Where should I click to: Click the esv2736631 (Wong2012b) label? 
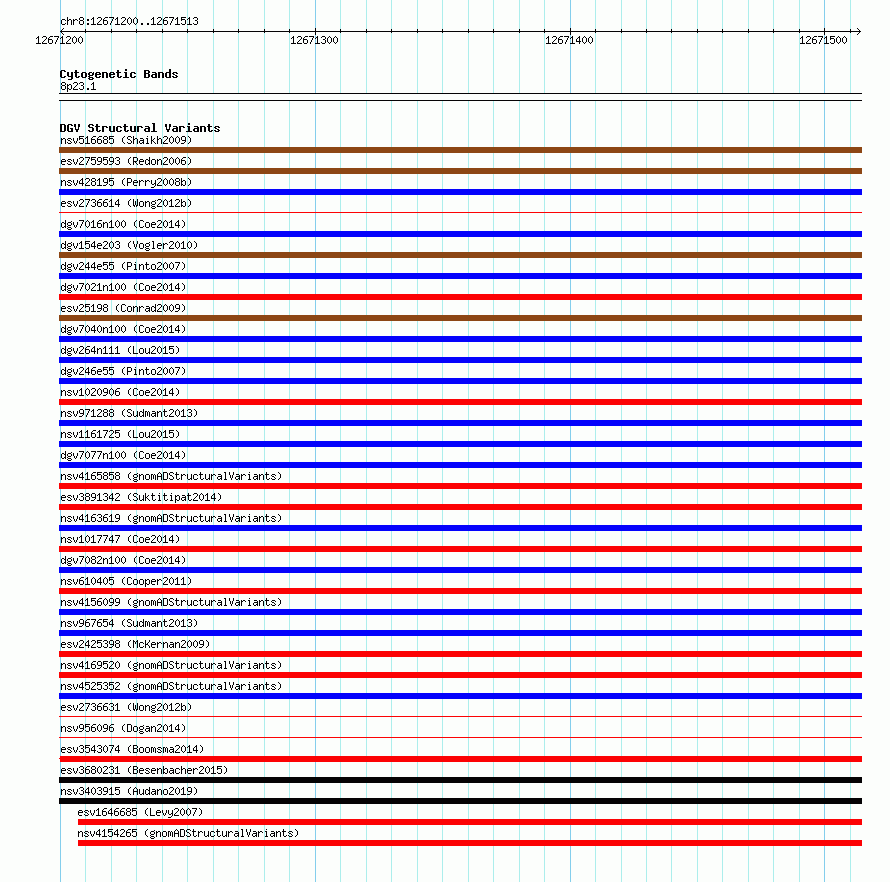pyautogui.click(x=126, y=707)
